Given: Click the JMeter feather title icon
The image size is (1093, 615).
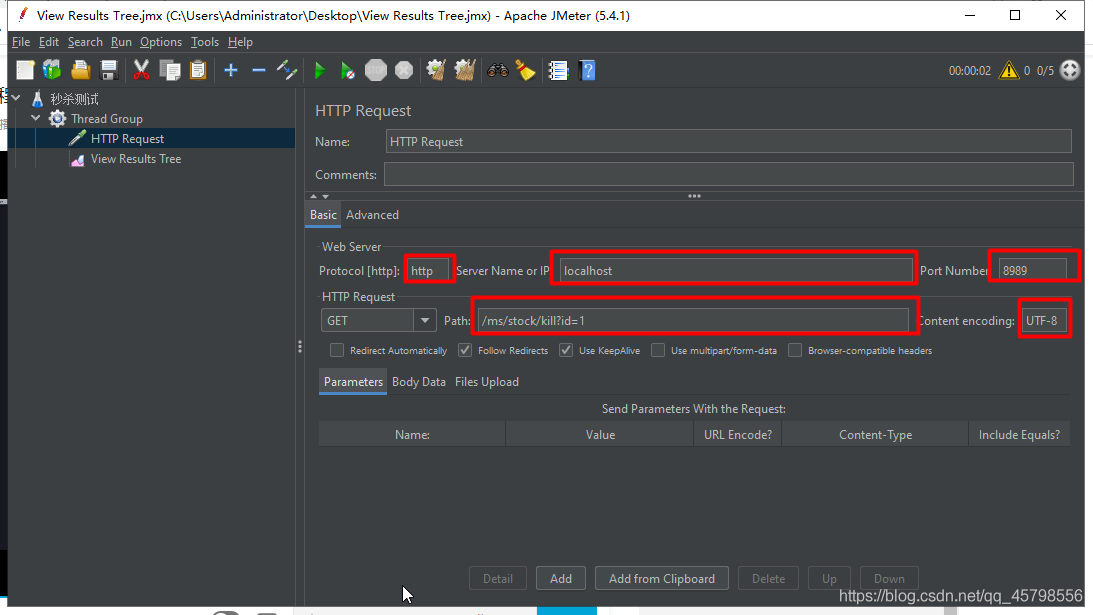Looking at the screenshot, I should tap(23, 15).
